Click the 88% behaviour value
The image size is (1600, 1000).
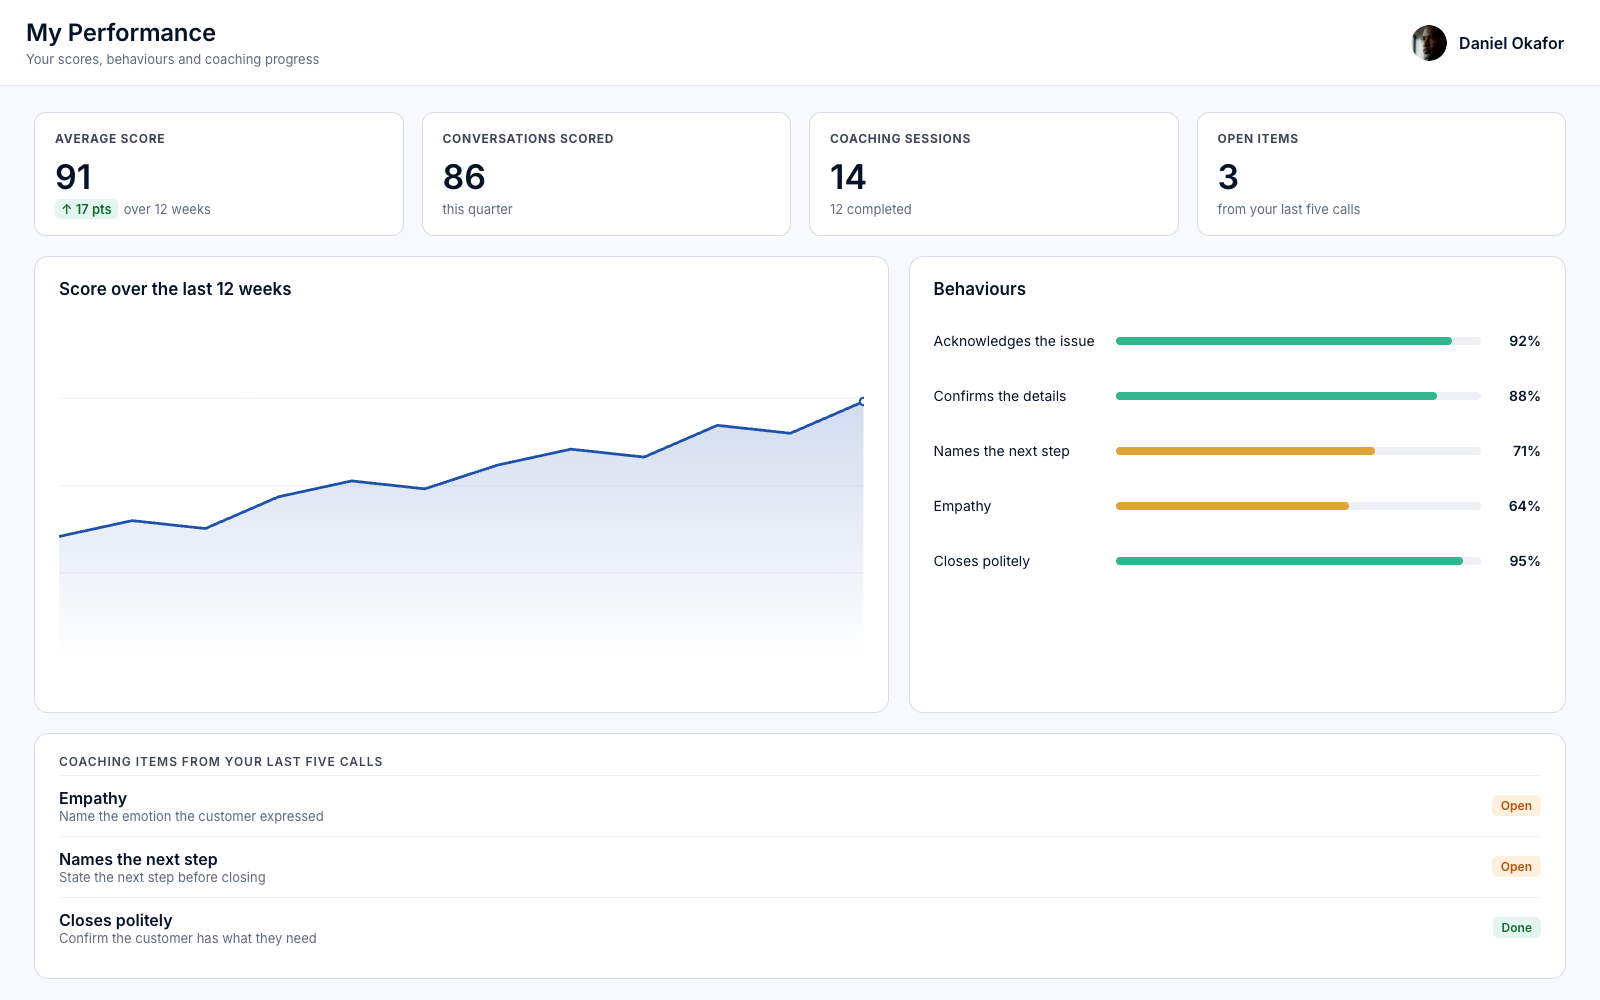pyautogui.click(x=1525, y=396)
